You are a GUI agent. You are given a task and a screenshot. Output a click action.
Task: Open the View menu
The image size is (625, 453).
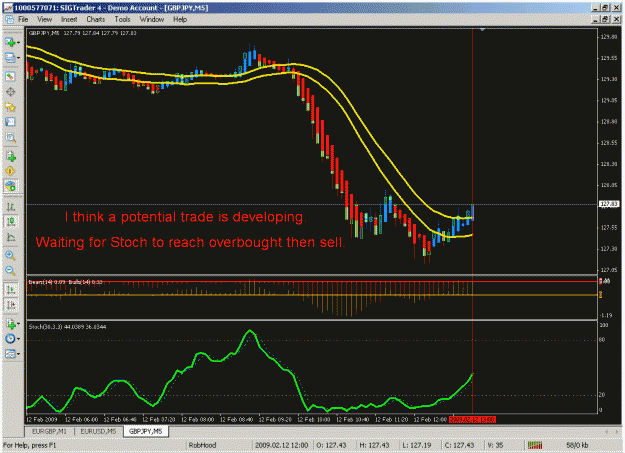(44, 19)
